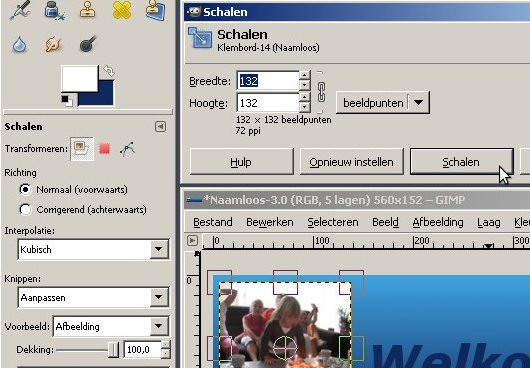The height and width of the screenshot is (368, 530).
Task: Open the Beeld menu
Action: pyautogui.click(x=385, y=222)
